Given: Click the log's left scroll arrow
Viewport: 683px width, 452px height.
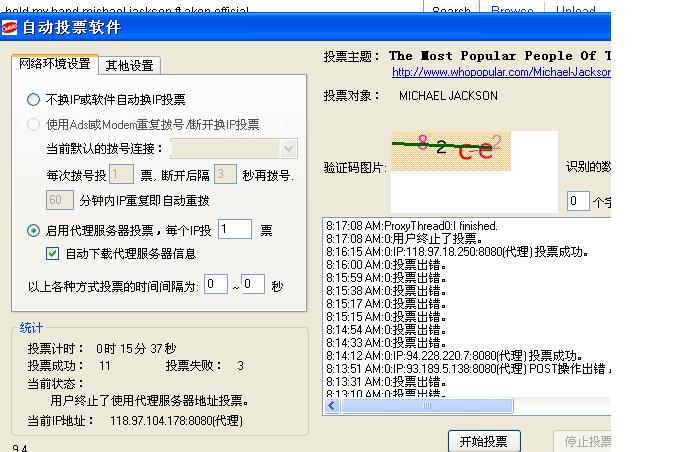Looking at the screenshot, I should [332, 406].
